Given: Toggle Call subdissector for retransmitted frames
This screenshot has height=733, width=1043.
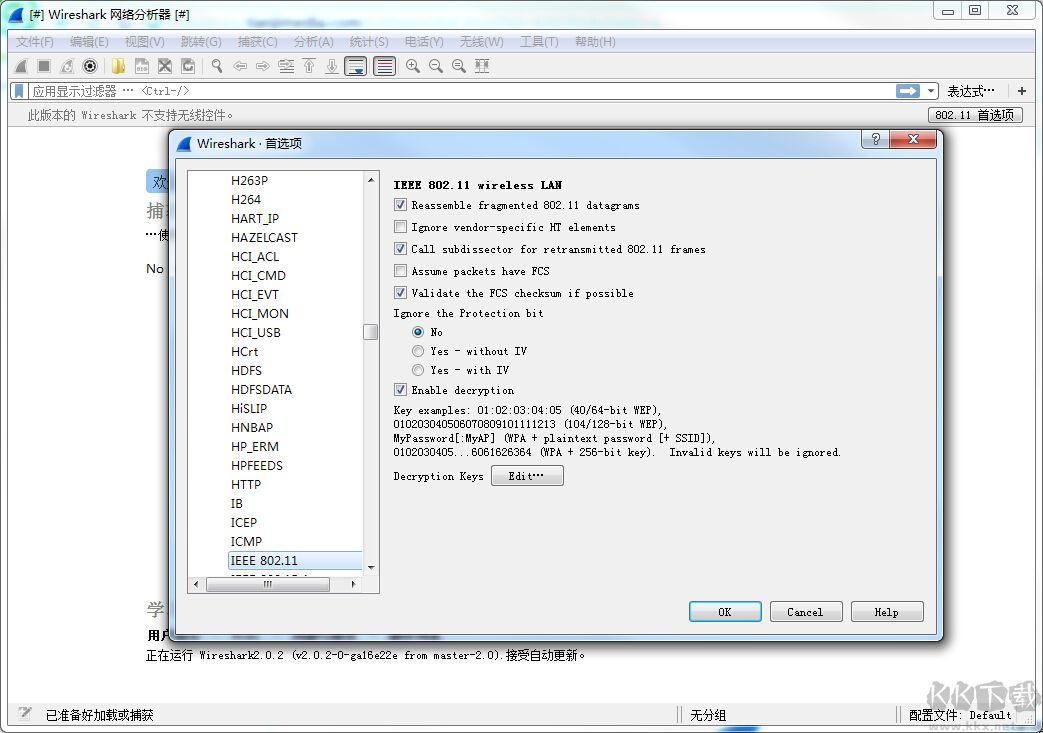Looking at the screenshot, I should (400, 249).
